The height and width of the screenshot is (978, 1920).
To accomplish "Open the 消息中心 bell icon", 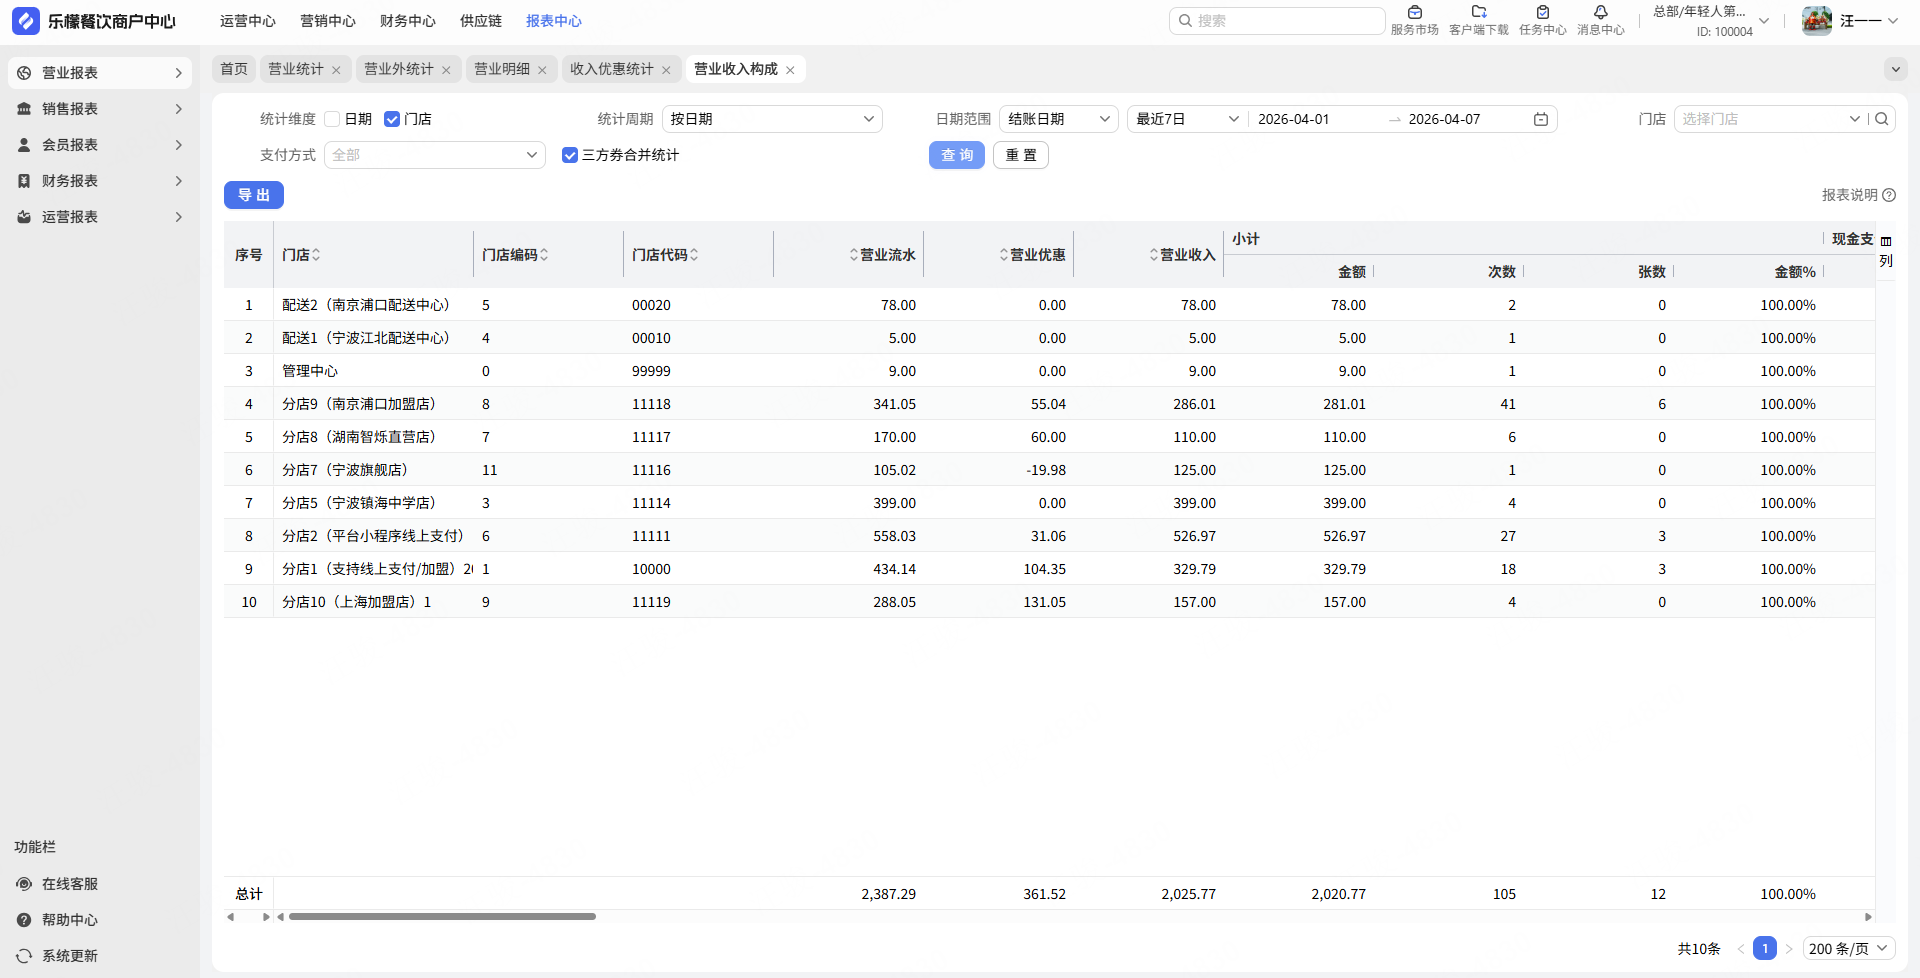I will coord(1601,13).
